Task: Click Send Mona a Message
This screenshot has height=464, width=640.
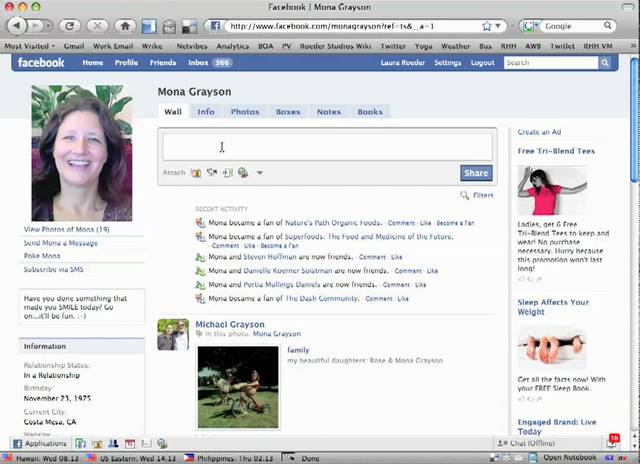Action: (60, 243)
